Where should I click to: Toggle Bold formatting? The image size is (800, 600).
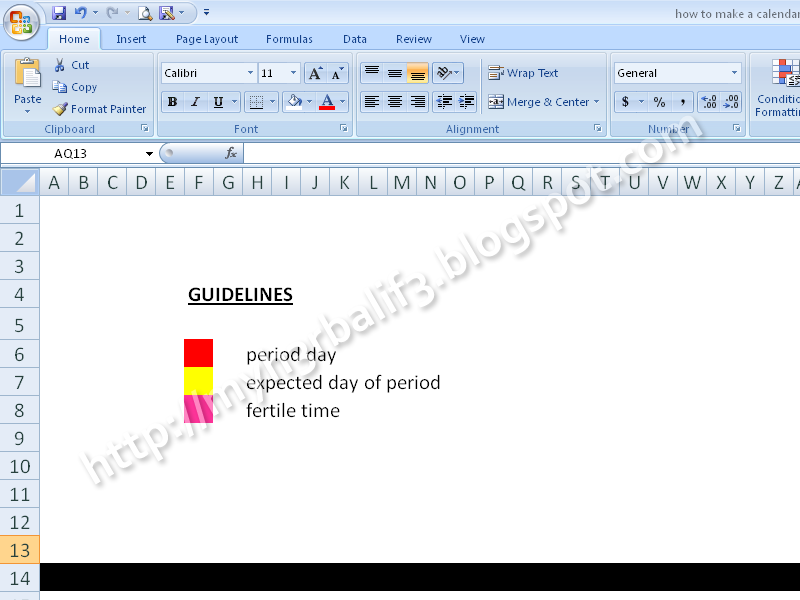point(172,102)
